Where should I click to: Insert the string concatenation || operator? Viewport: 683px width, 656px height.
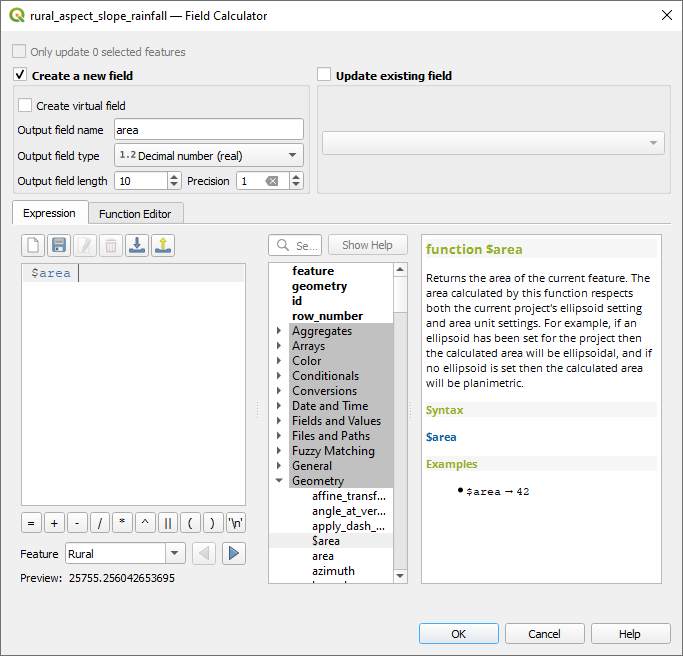point(168,522)
